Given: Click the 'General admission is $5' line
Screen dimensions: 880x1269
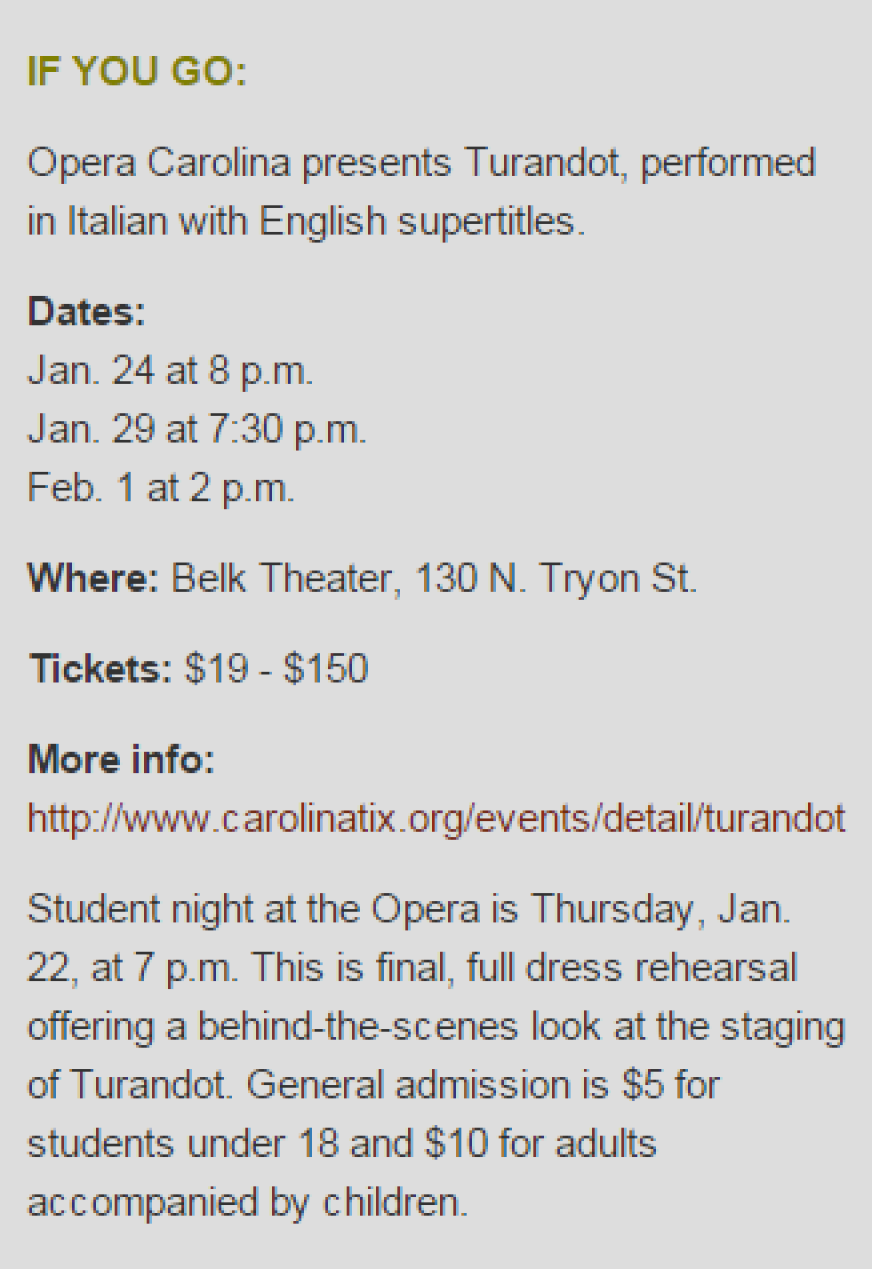Looking at the screenshot, I should (x=480, y=1085).
